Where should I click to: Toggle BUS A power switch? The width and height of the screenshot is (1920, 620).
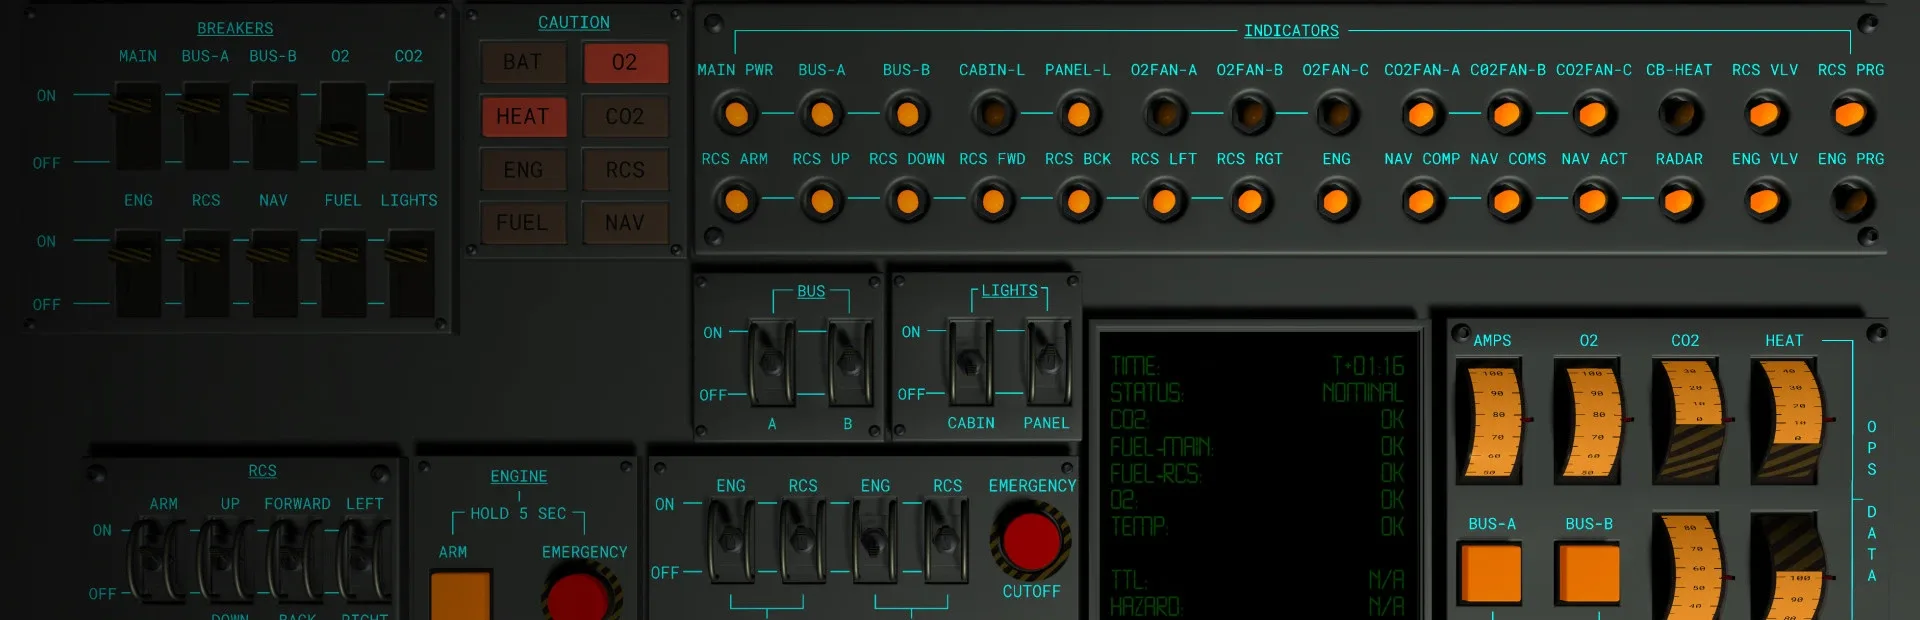pyautogui.click(x=771, y=362)
